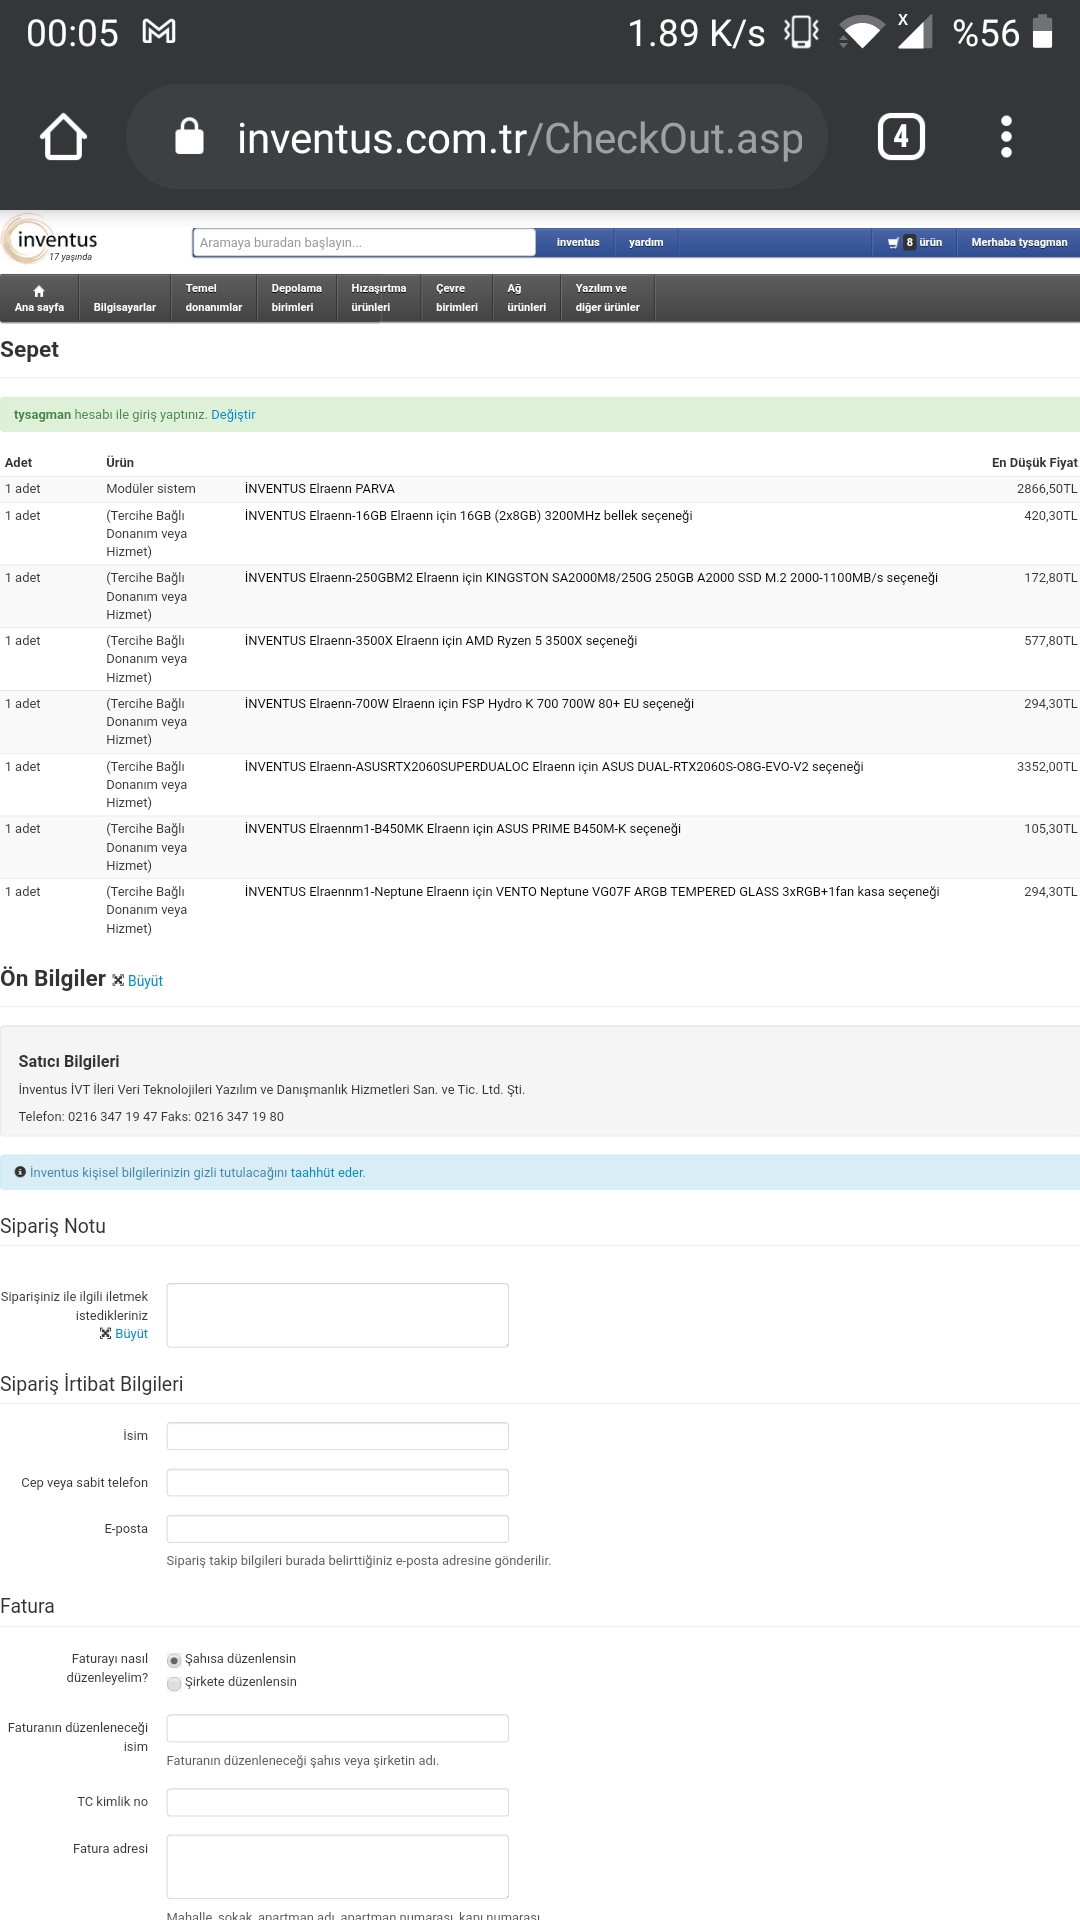Open the Hızaşırtma ürünleri menu
This screenshot has height=1920, width=1080.
[378, 298]
